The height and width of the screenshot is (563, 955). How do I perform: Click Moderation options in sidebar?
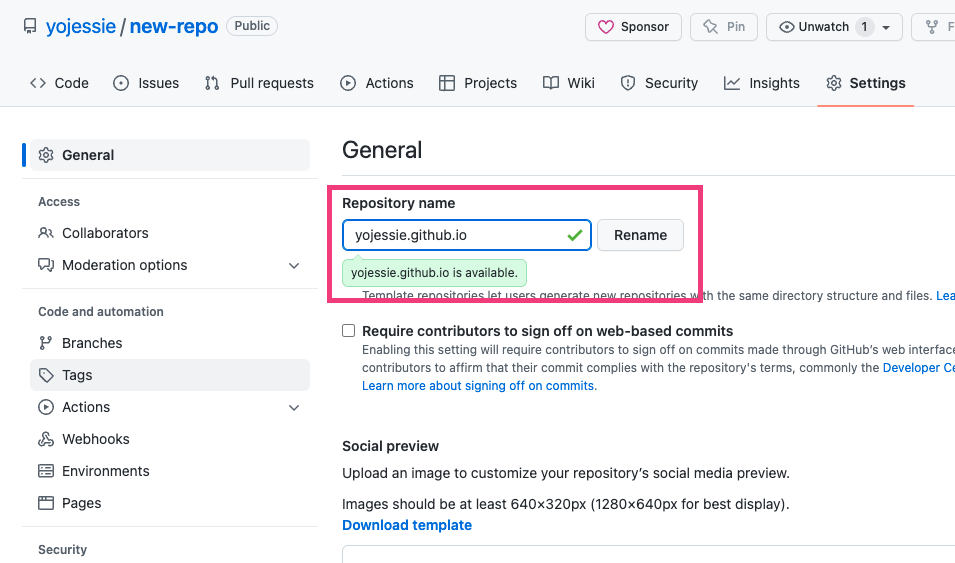tap(124, 265)
